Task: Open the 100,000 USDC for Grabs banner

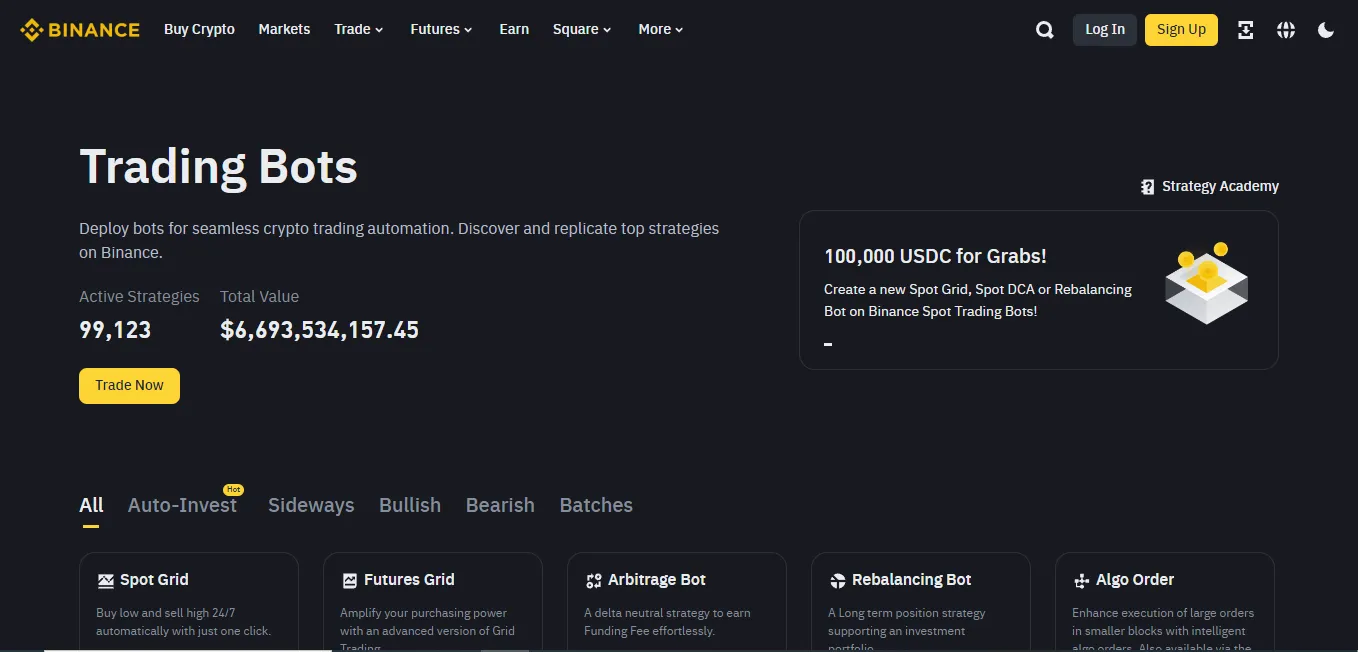Action: 1039,290
